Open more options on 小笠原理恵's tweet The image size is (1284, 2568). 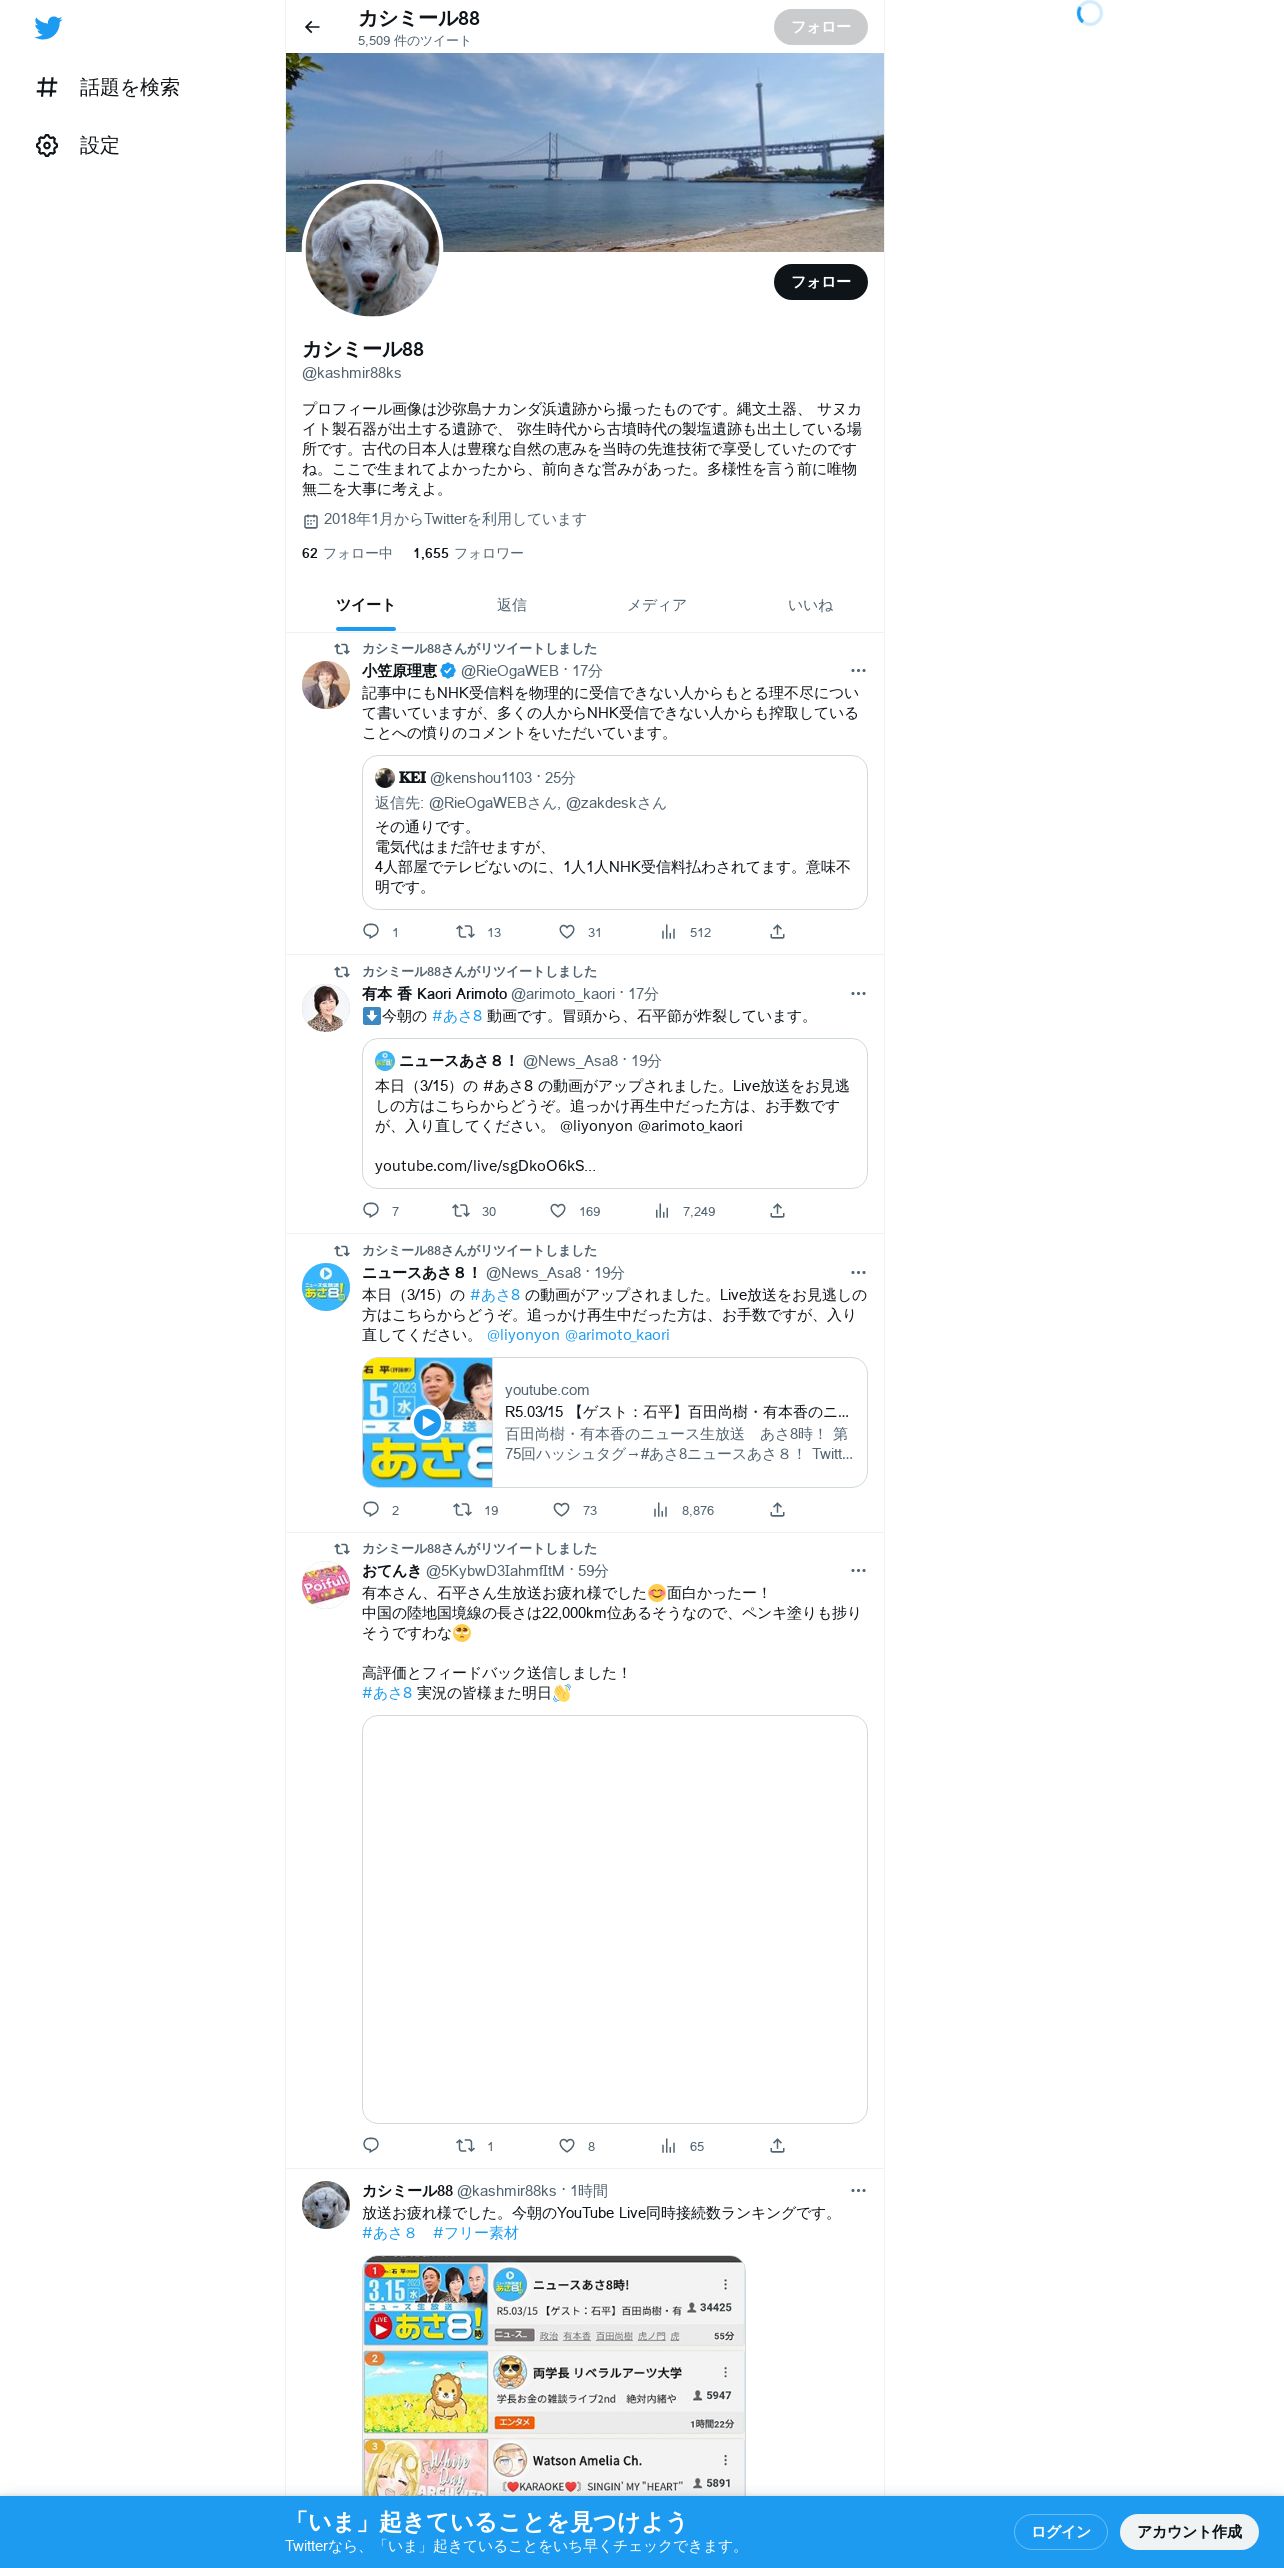coord(858,671)
